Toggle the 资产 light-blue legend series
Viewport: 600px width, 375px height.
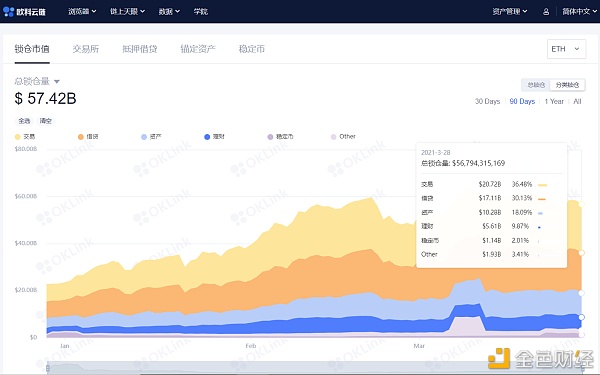(151, 137)
